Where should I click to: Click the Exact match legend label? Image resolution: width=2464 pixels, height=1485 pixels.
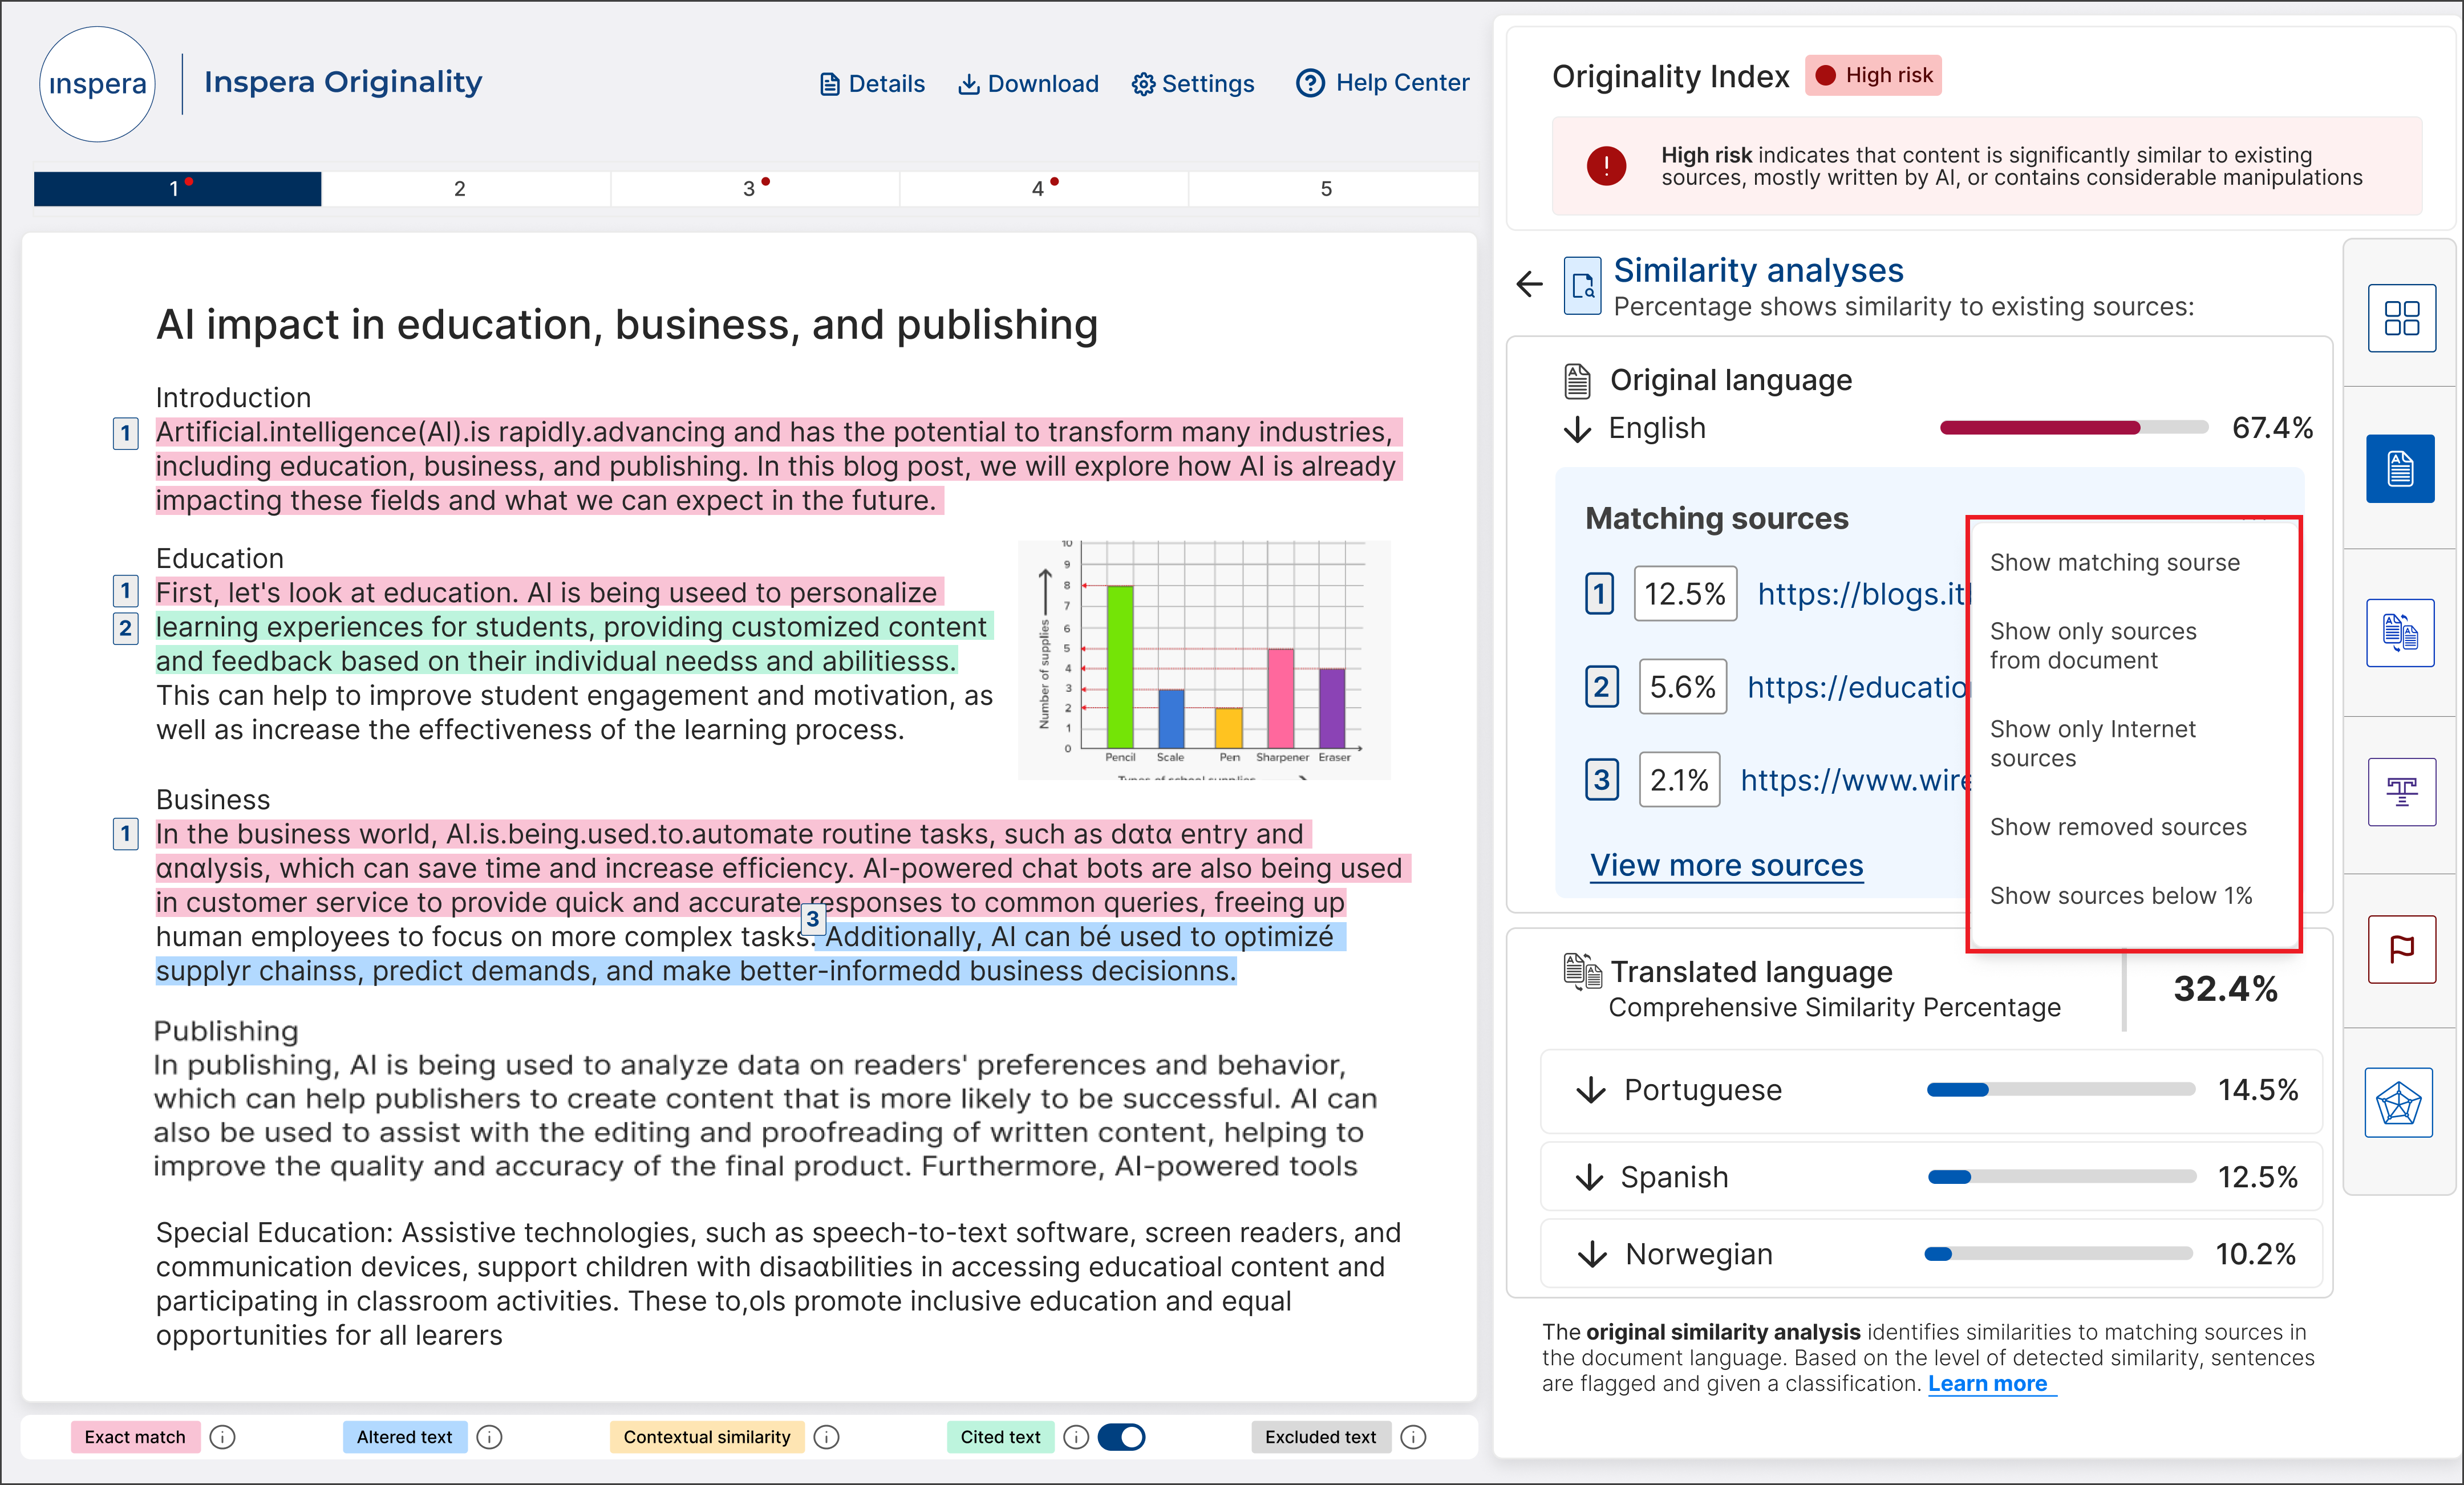point(135,1437)
